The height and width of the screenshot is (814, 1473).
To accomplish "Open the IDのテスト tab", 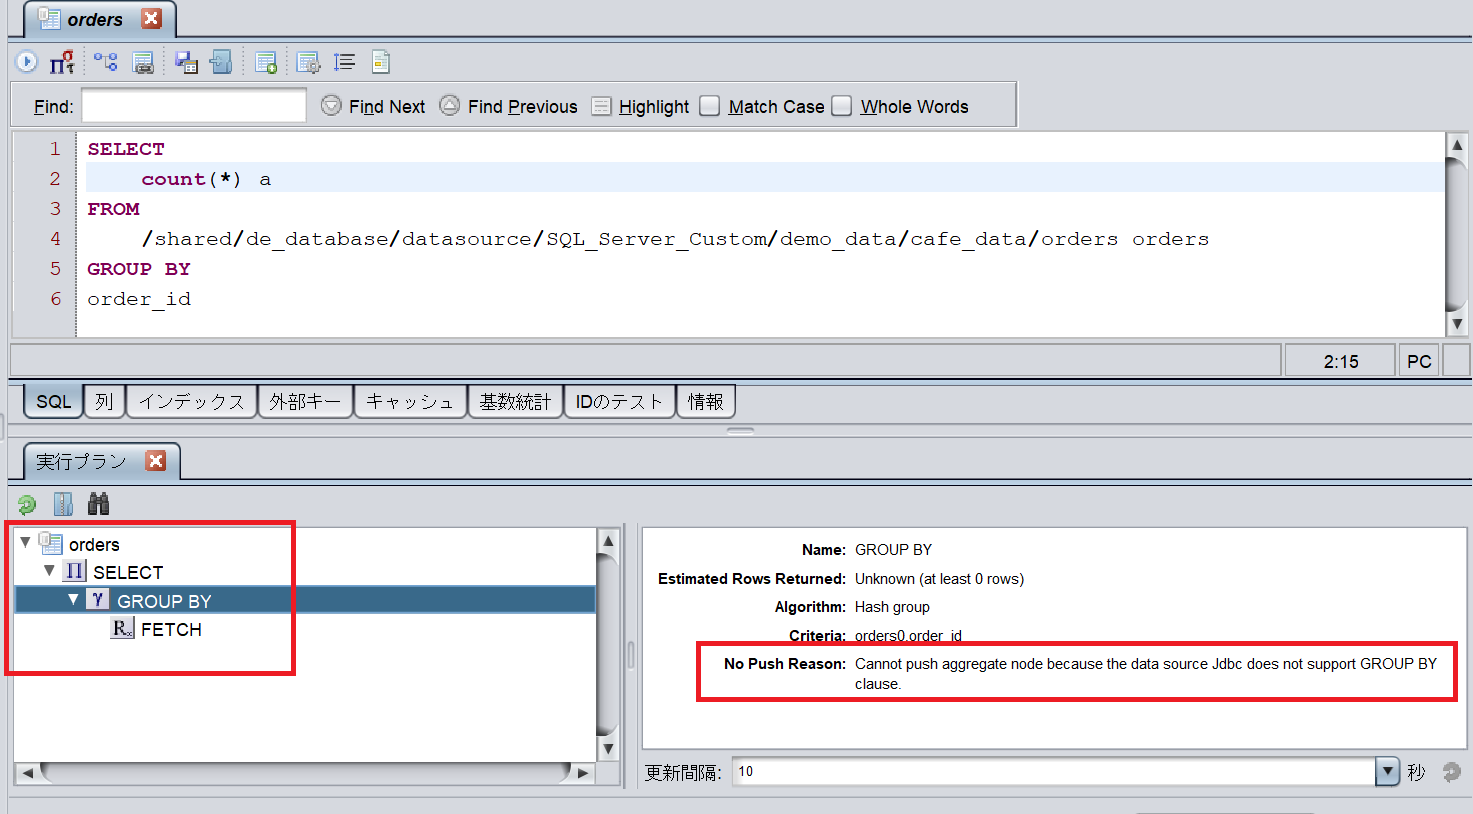I will pyautogui.click(x=619, y=401).
